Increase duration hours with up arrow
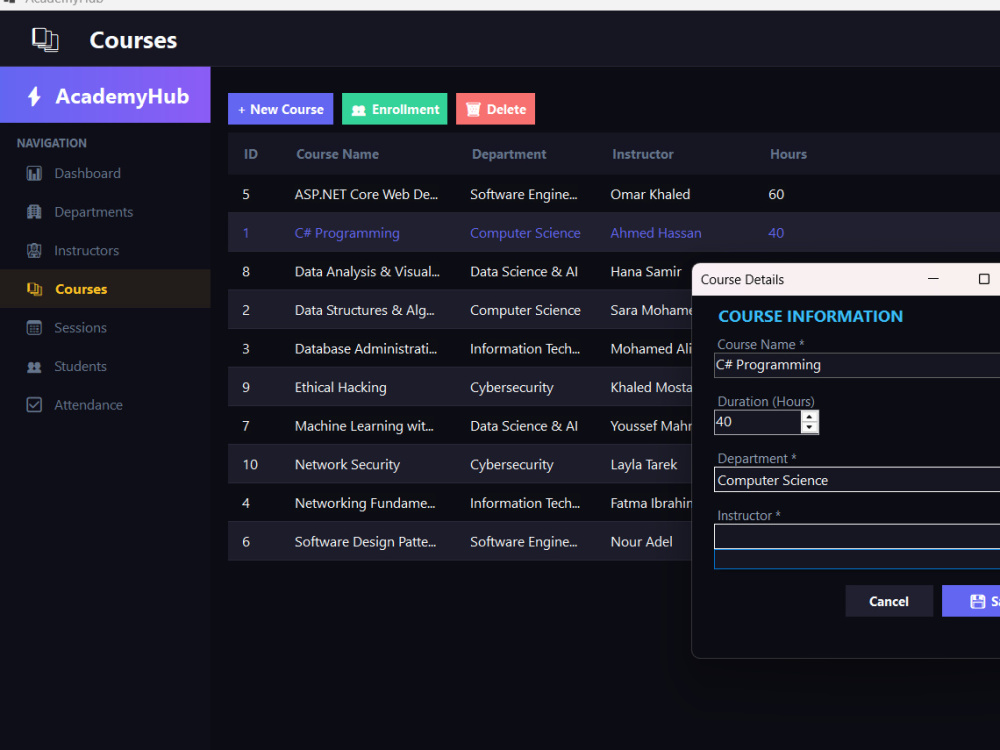This screenshot has width=1000, height=750. [x=809, y=416]
